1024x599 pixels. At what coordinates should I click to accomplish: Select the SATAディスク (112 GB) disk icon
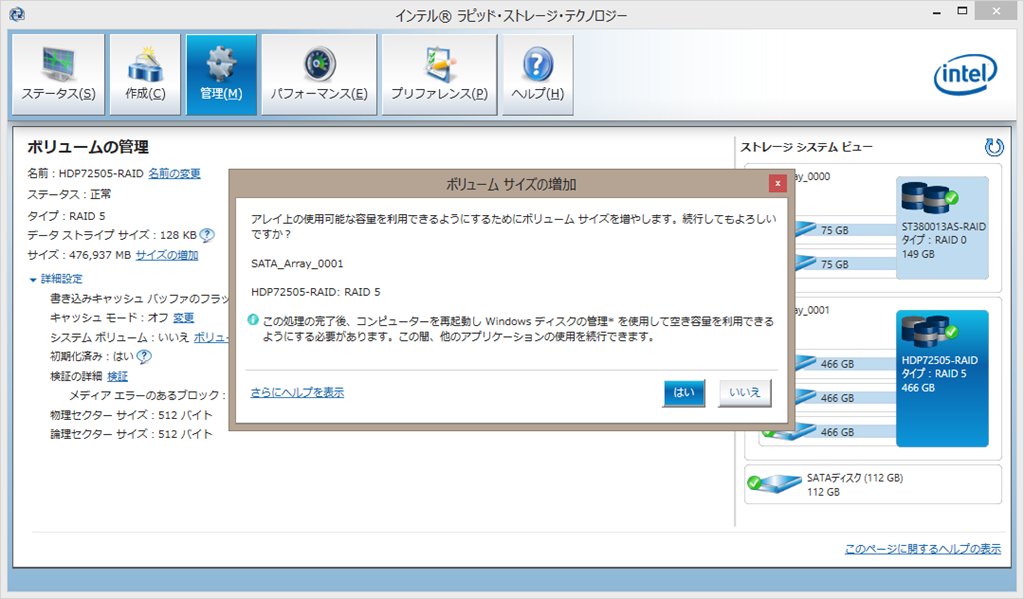[774, 484]
